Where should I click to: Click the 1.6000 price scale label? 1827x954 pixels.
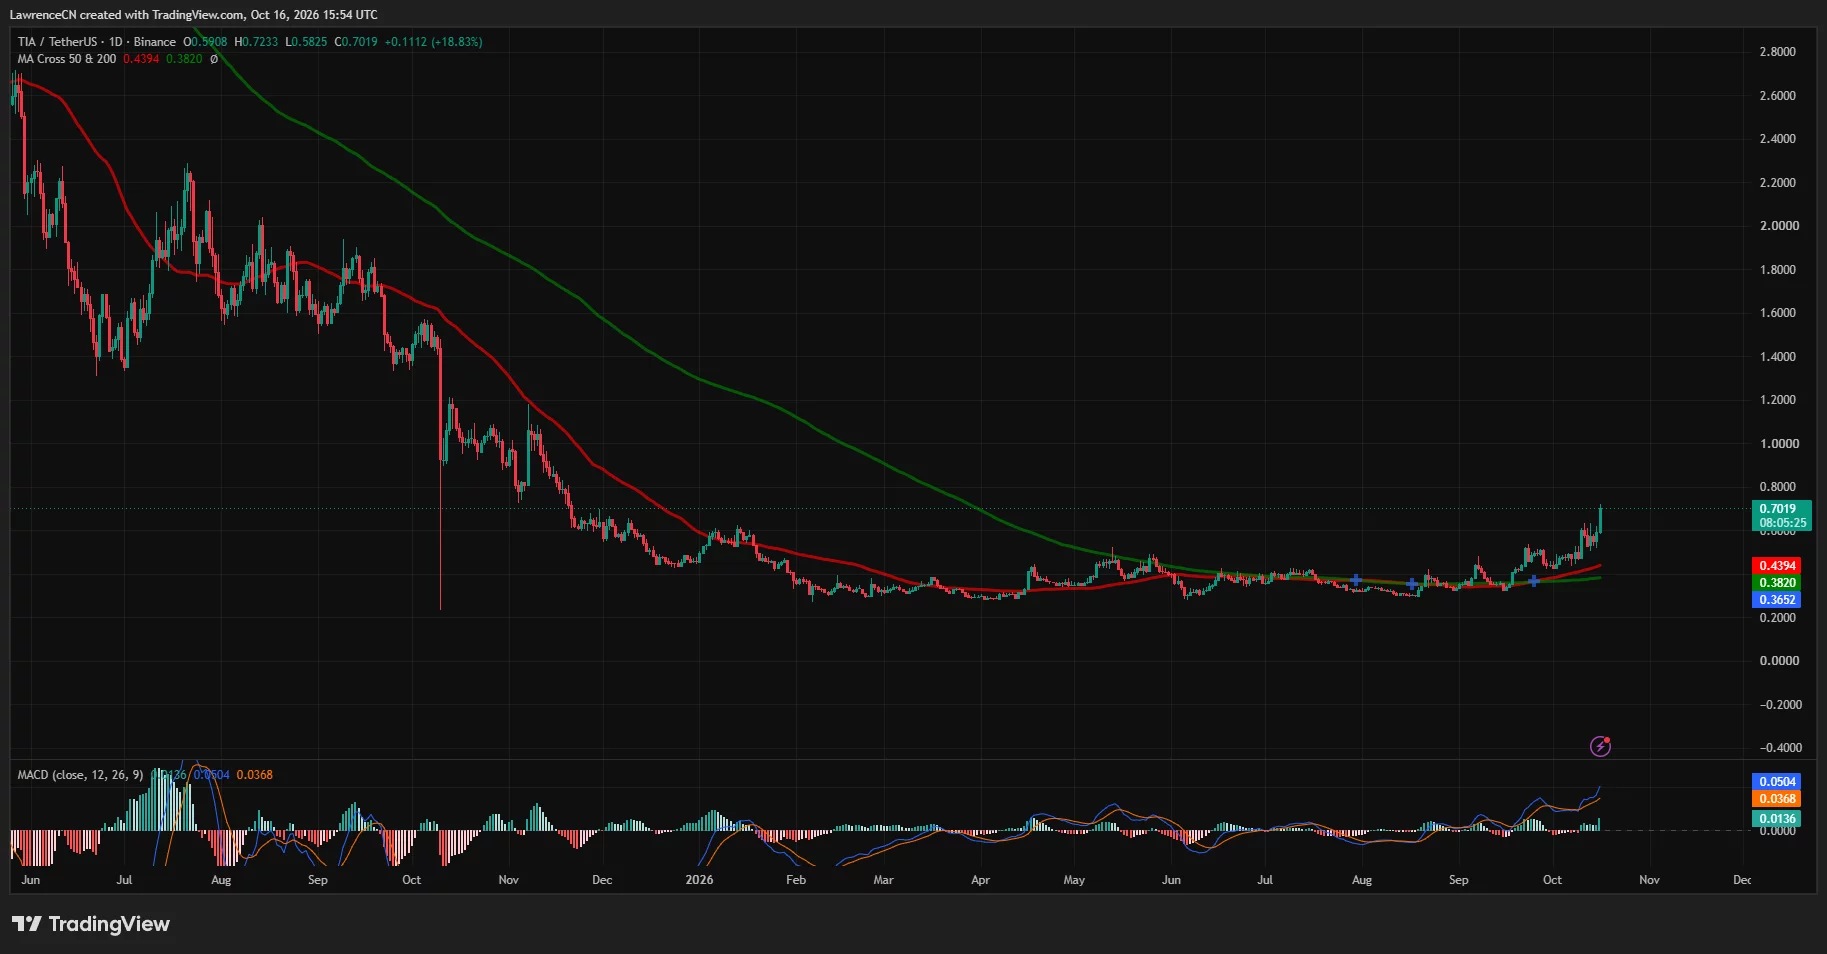click(1777, 313)
